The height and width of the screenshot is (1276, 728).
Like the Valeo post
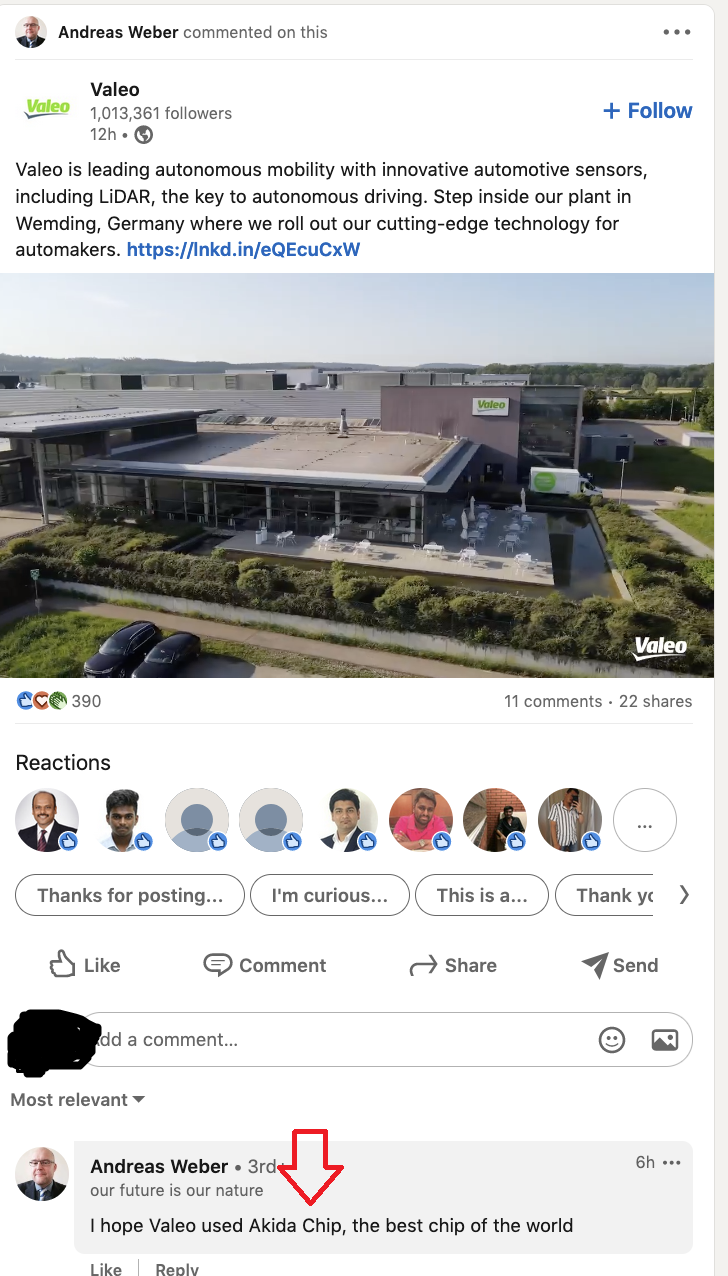(85, 965)
